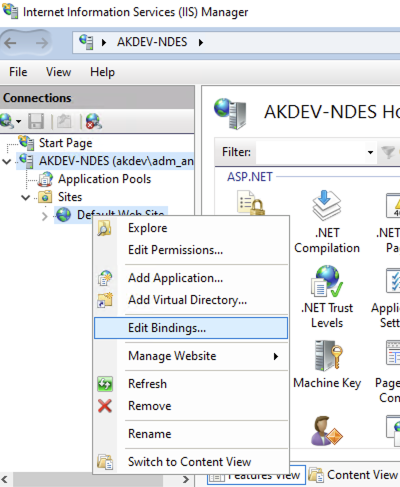Choose Rename from context menu
Image resolution: width=400 pixels, height=487 pixels.
pyautogui.click(x=191, y=434)
